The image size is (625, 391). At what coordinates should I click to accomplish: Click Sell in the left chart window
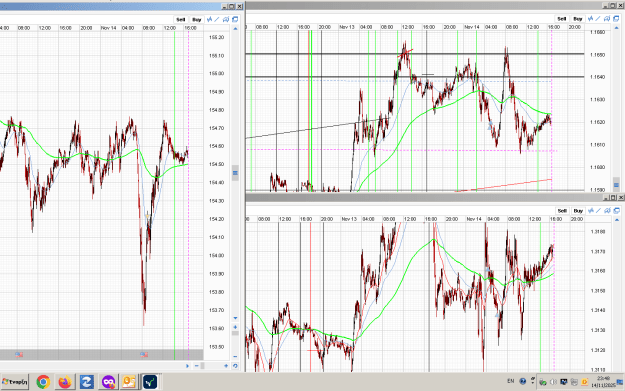[x=181, y=20]
